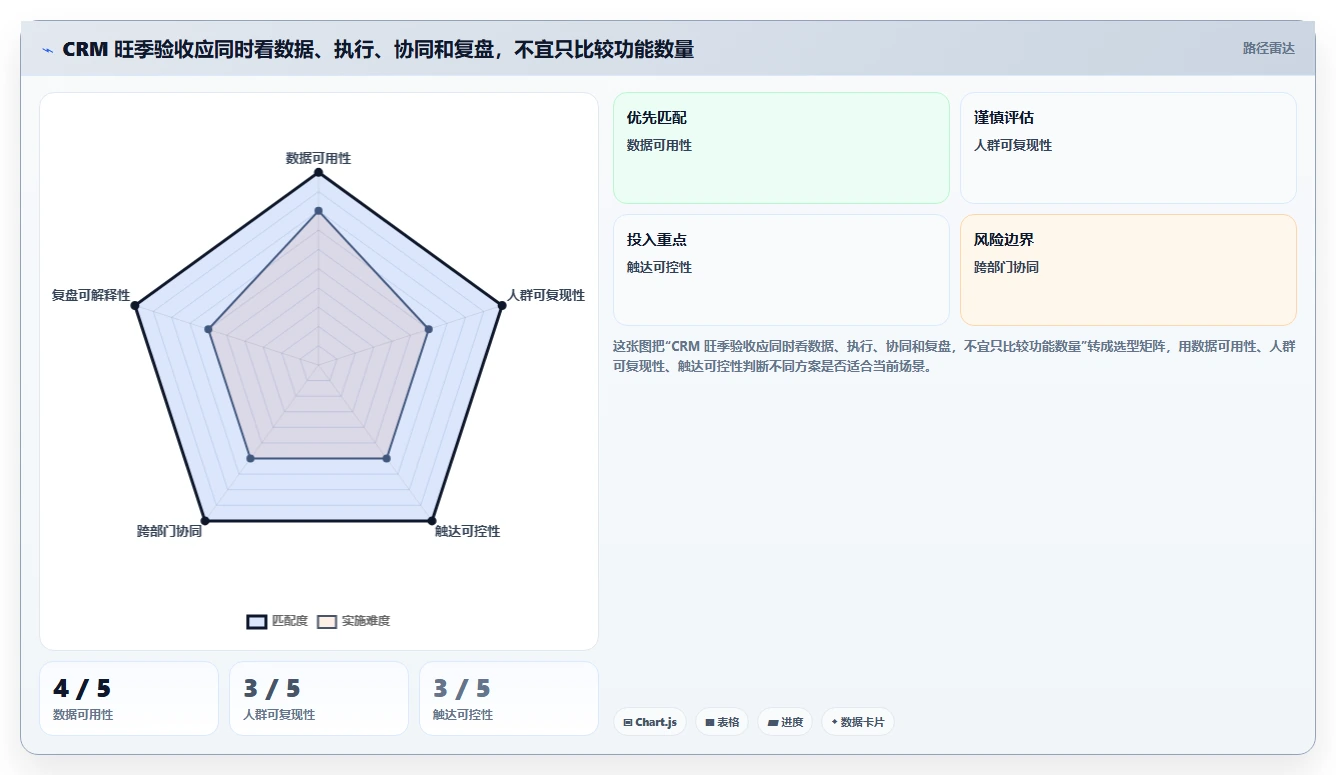Click the outer data point at 人群可复现性

(x=500, y=305)
